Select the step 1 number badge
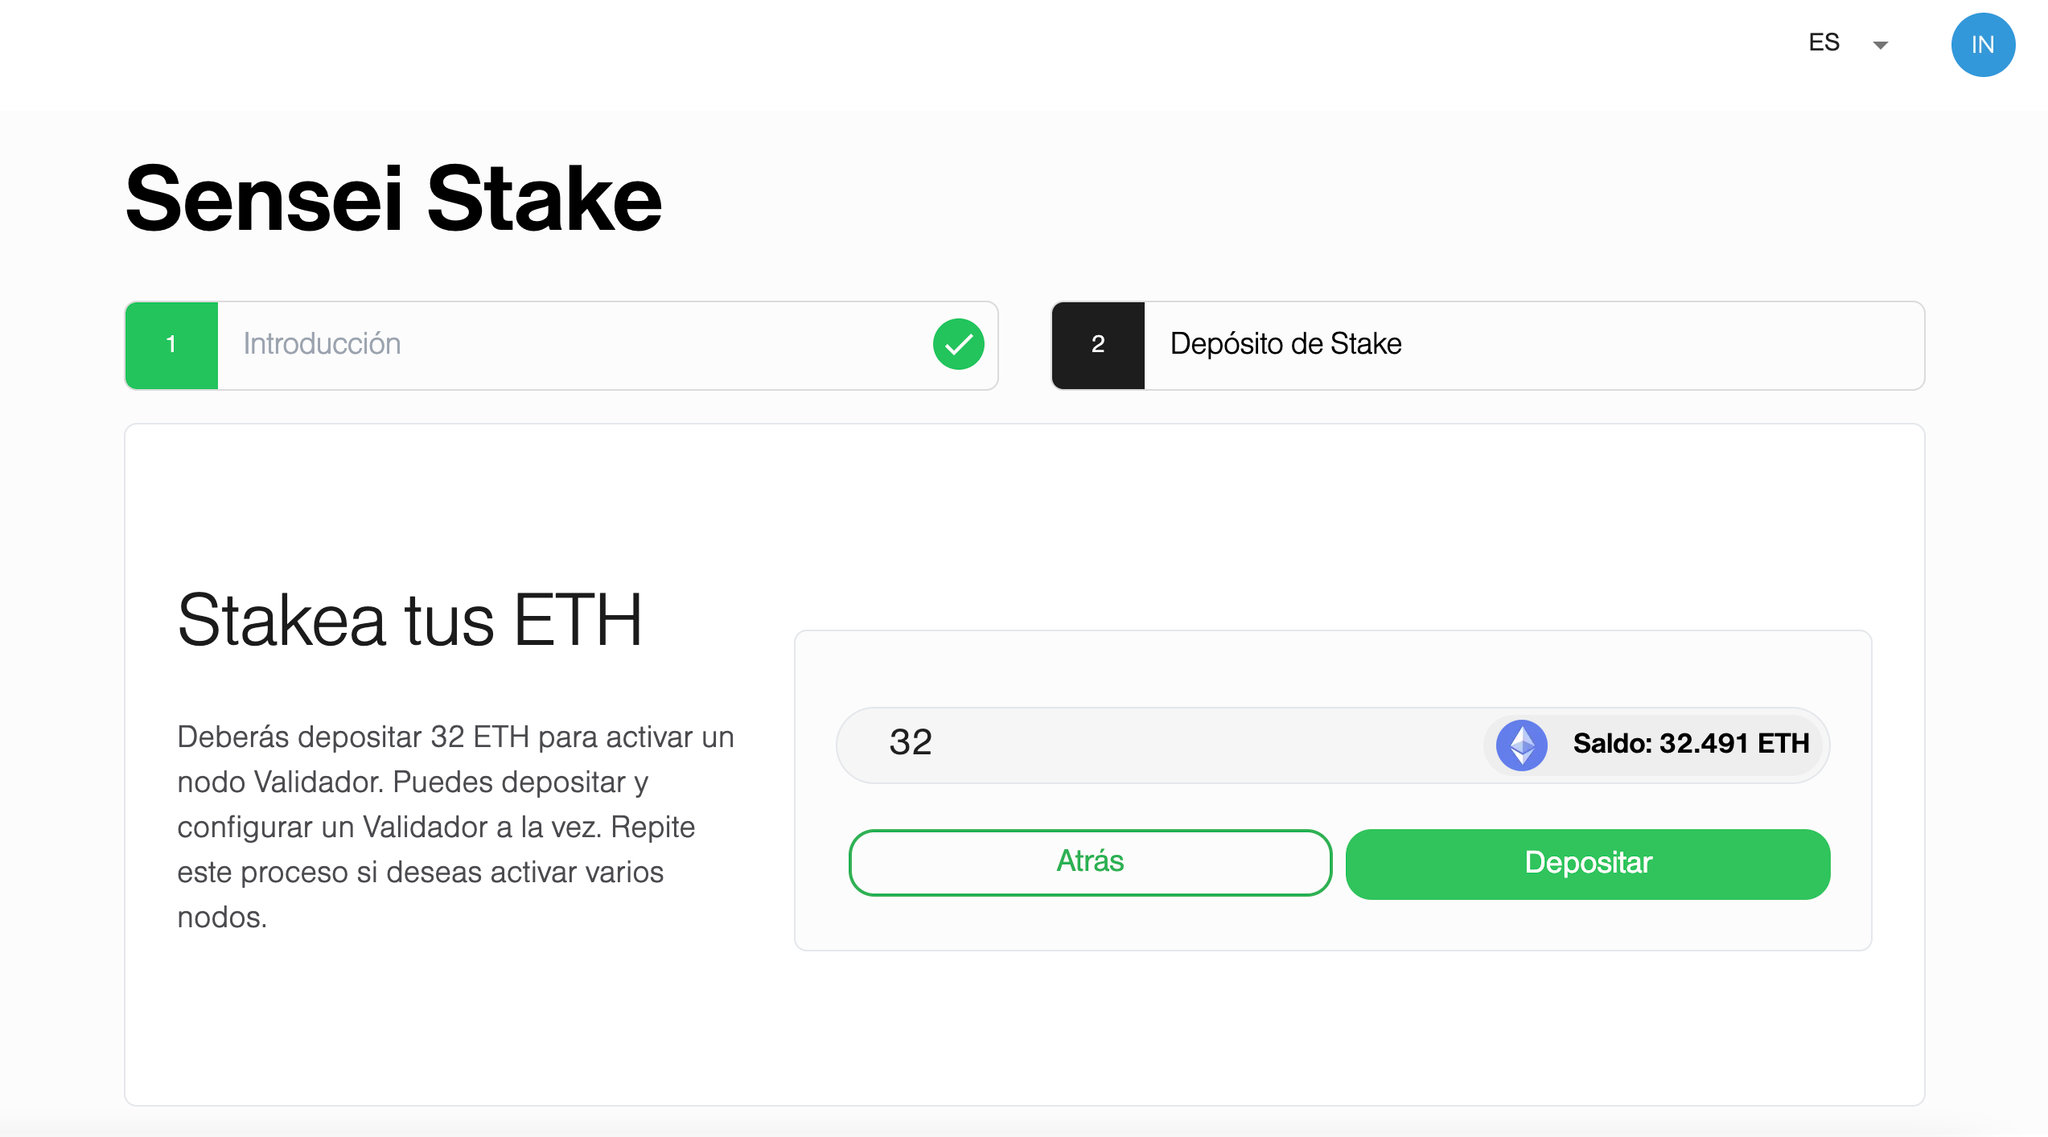The width and height of the screenshot is (2048, 1137). (171, 344)
